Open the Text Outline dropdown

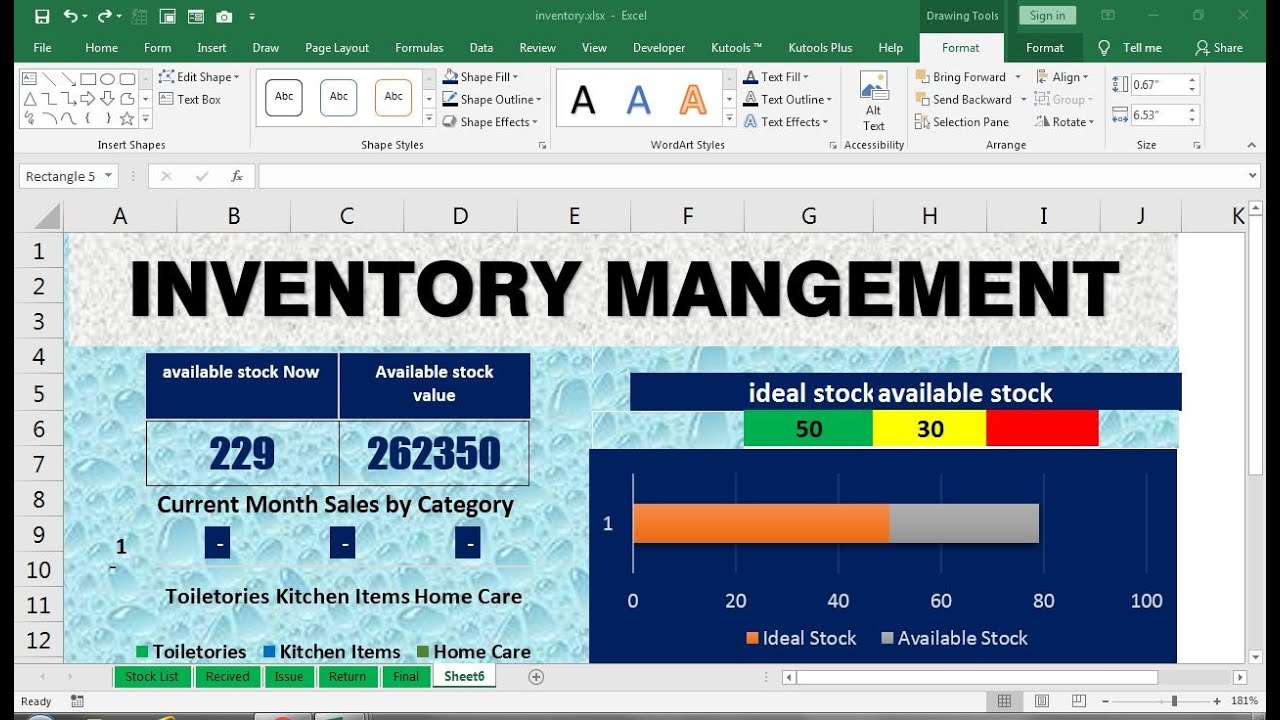(x=788, y=99)
